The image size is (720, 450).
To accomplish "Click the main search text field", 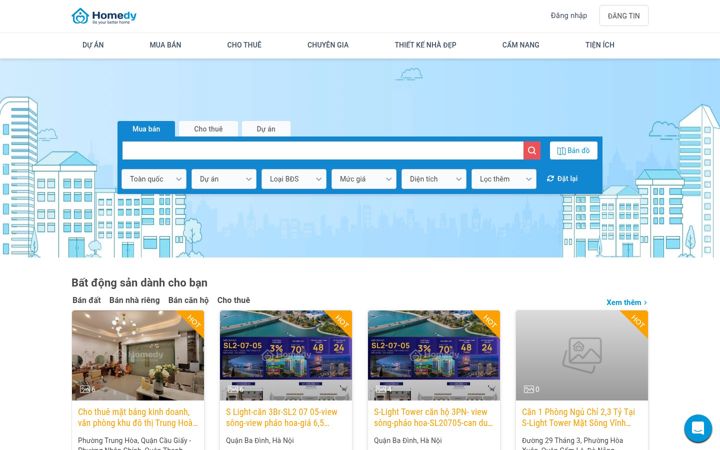I will coord(323,151).
